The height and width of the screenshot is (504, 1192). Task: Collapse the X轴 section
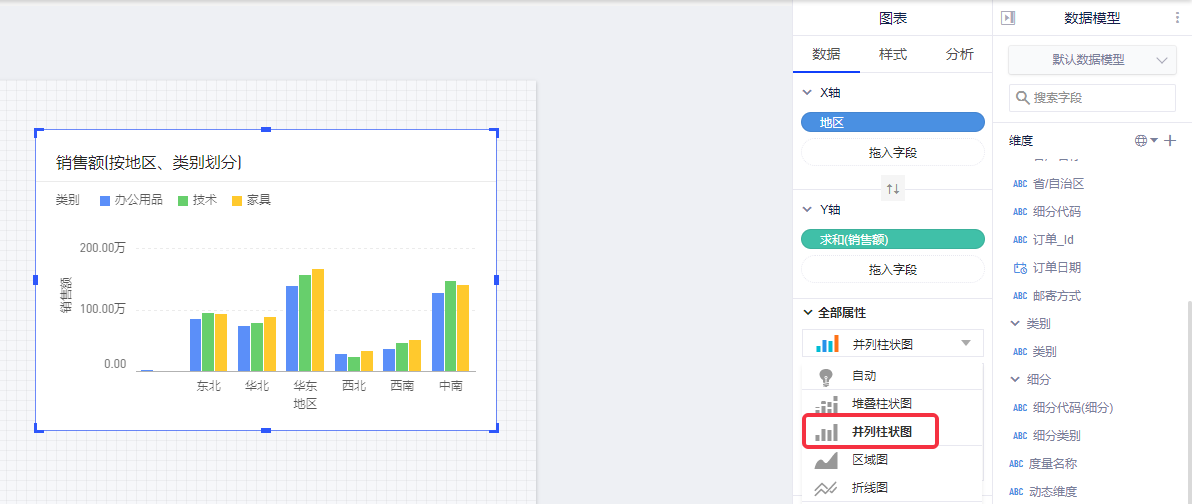pyautogui.click(x=808, y=92)
